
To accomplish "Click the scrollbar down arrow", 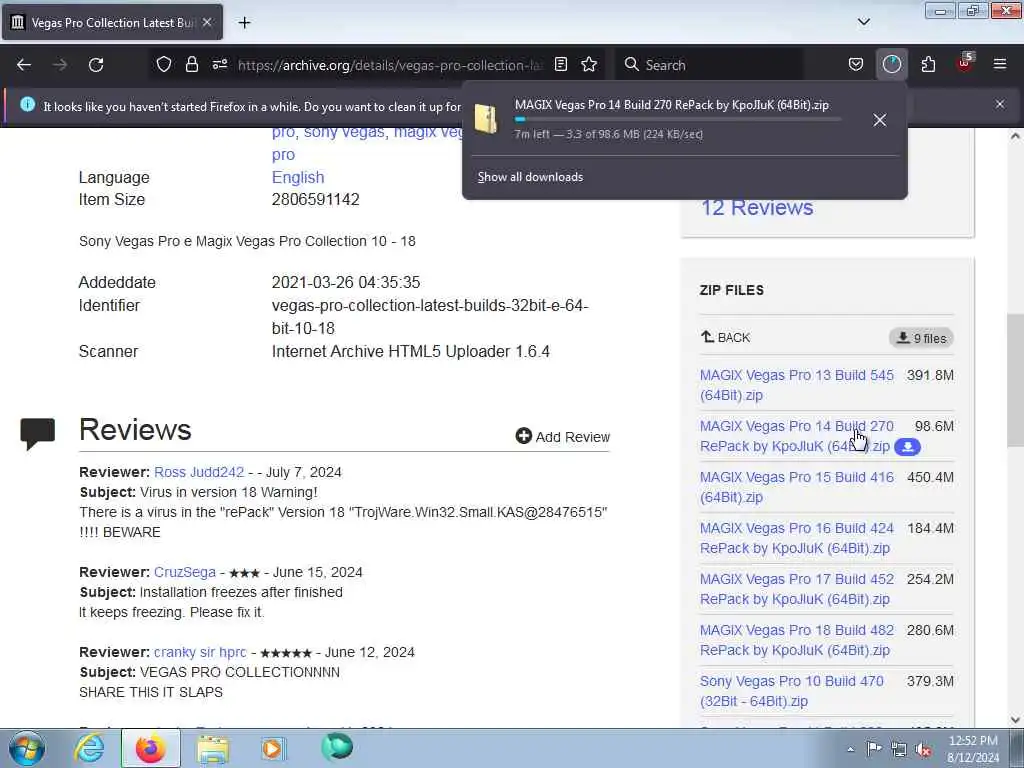I will [1015, 720].
